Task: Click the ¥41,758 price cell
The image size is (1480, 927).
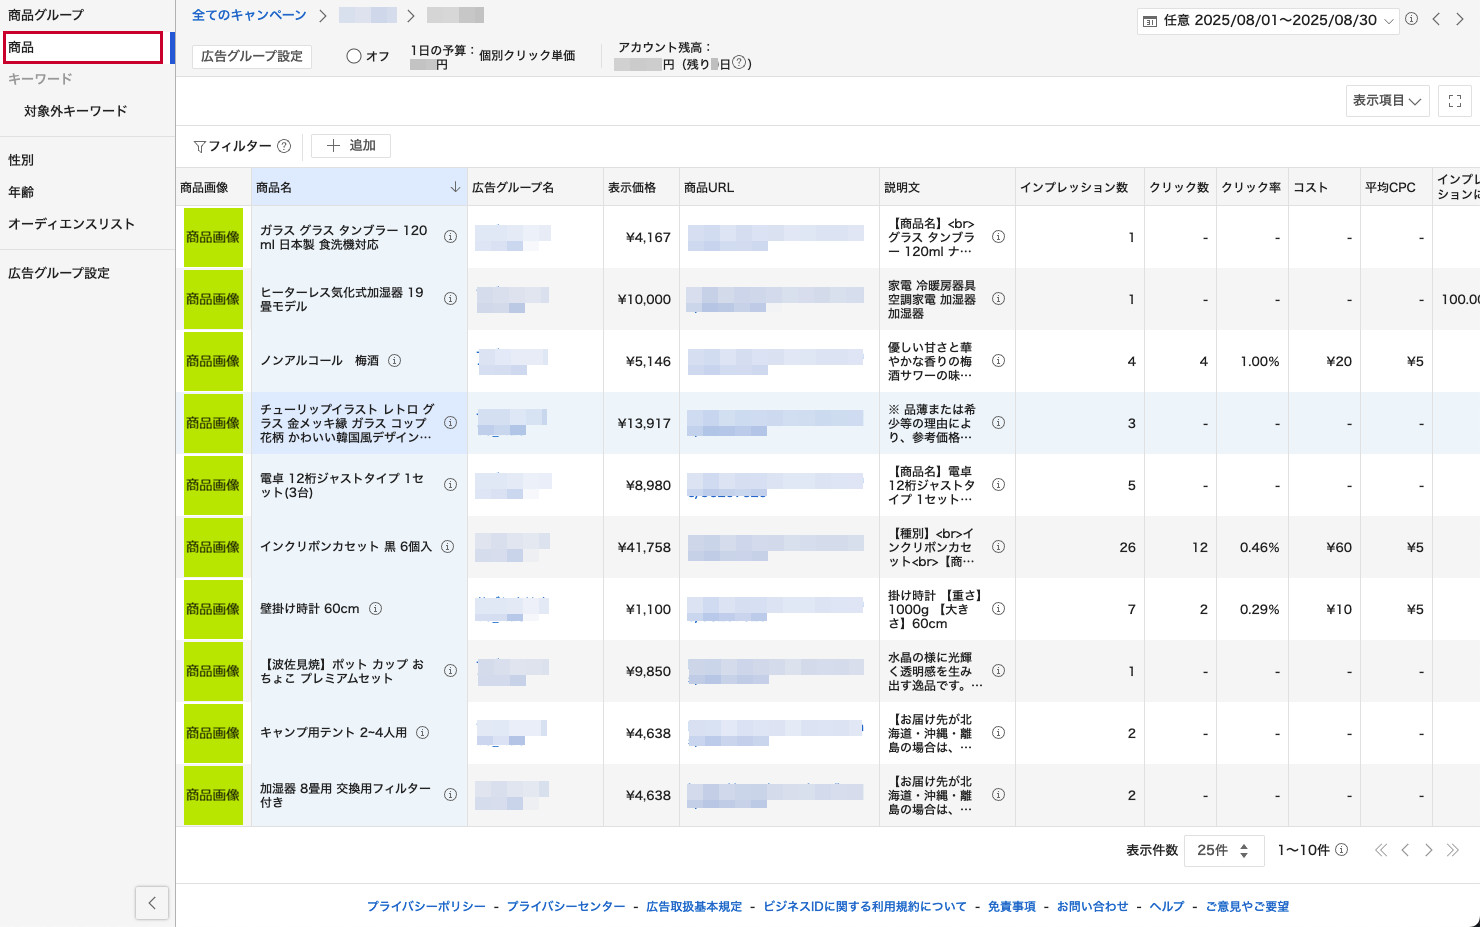Action: 641,547
